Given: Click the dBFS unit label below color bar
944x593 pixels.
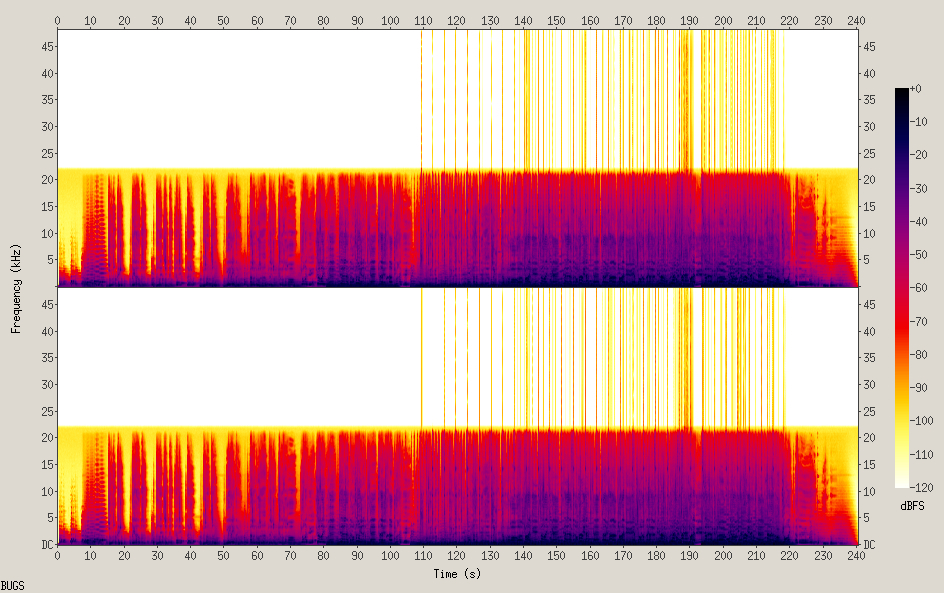Looking at the screenshot, I should (912, 507).
